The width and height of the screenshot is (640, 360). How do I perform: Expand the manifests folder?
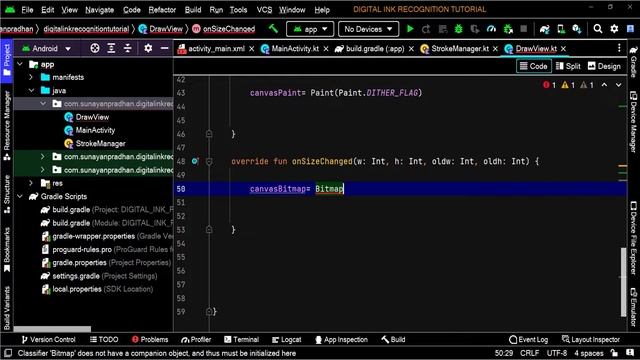[31, 77]
